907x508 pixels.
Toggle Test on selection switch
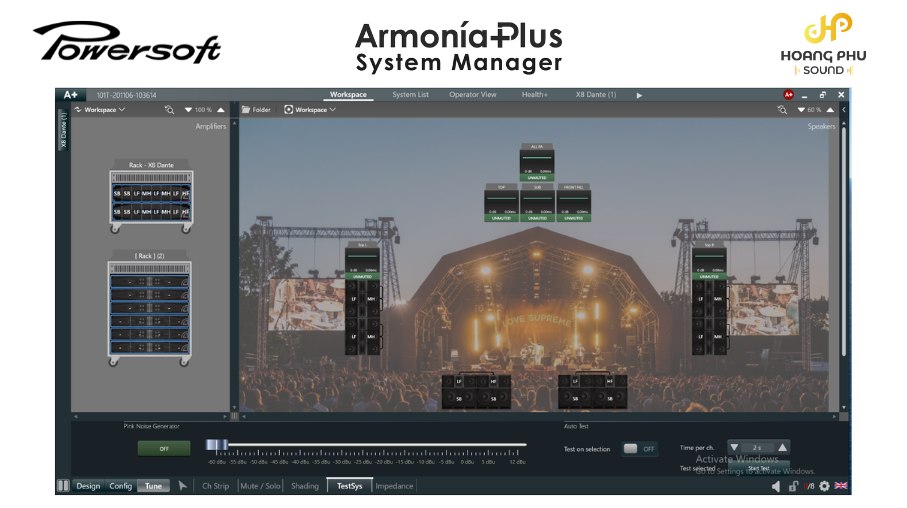pos(640,448)
